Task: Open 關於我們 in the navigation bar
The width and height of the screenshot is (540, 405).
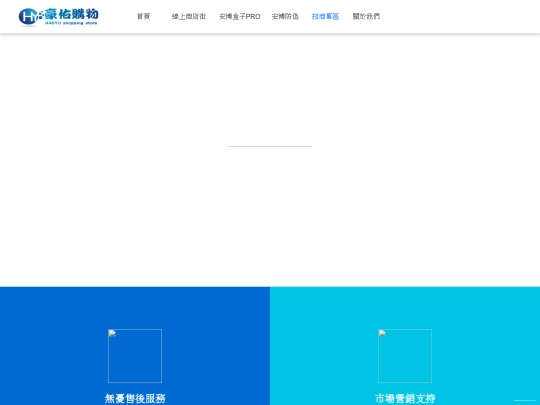Action: pyautogui.click(x=366, y=17)
